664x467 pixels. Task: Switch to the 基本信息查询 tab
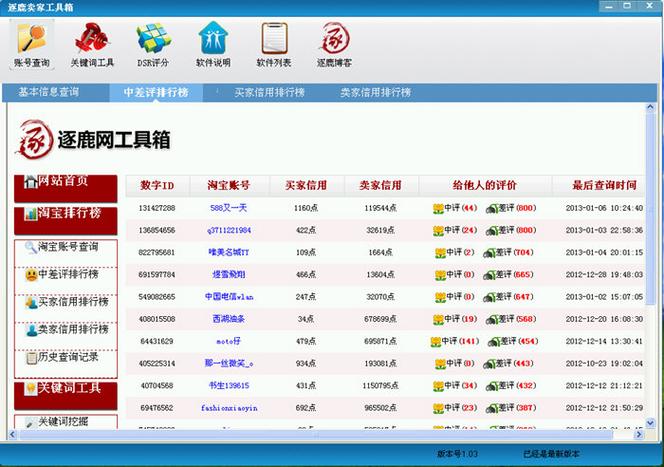click(x=56, y=92)
